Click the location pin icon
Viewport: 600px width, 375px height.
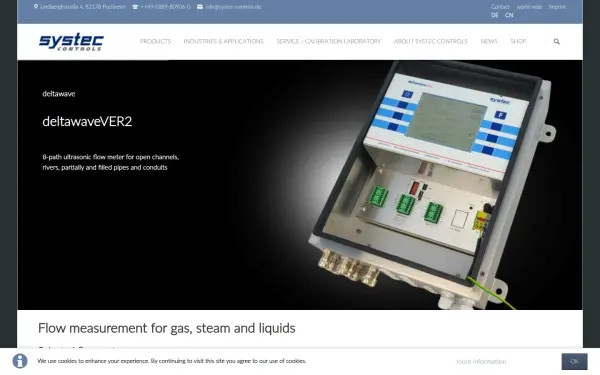36,7
